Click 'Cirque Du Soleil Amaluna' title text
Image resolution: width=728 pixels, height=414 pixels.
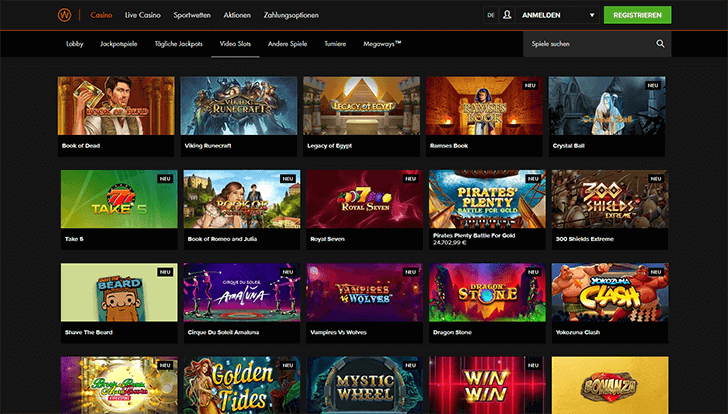point(223,332)
